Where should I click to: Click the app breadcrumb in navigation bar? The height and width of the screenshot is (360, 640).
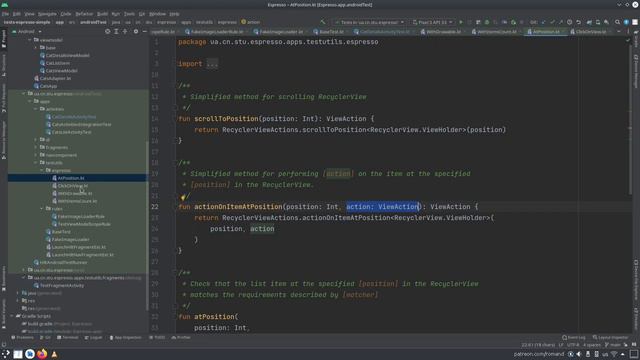pos(60,22)
